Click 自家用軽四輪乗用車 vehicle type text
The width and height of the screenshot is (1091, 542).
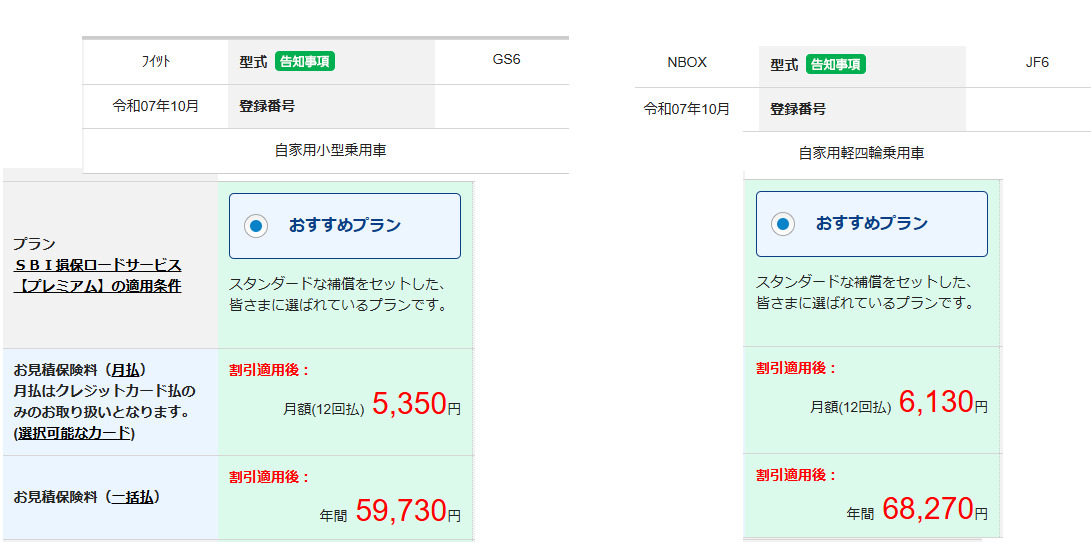(861, 154)
